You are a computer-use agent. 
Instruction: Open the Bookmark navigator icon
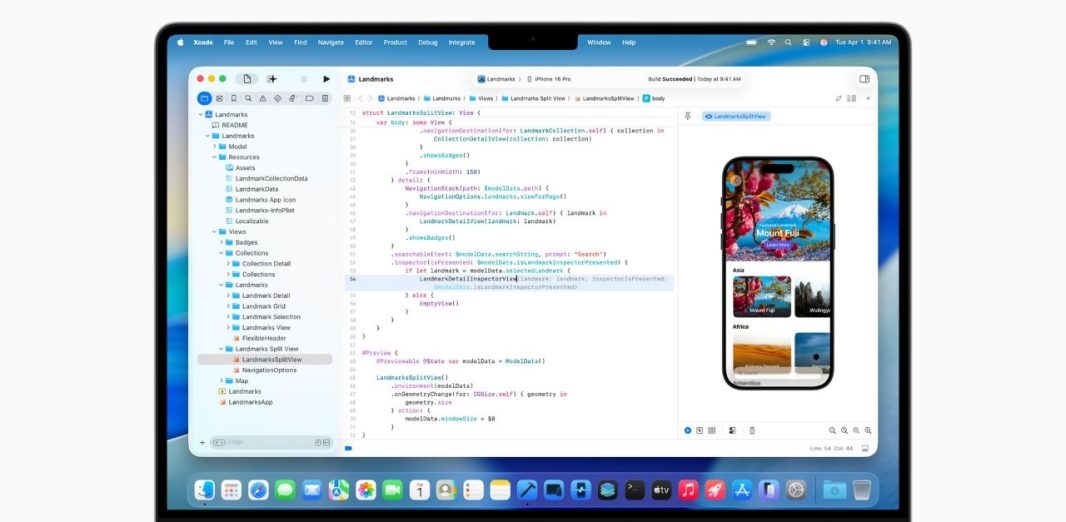click(234, 99)
